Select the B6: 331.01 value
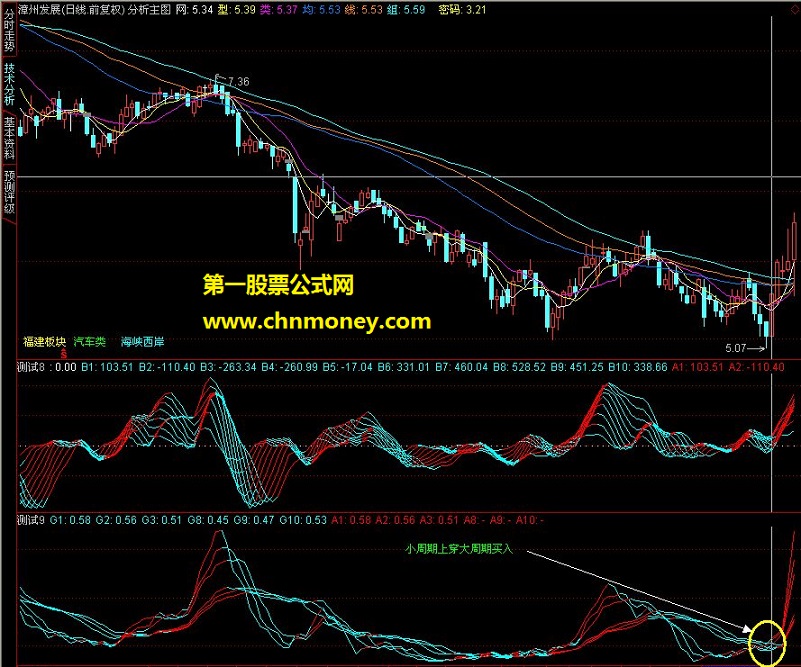 pyautogui.click(x=404, y=367)
